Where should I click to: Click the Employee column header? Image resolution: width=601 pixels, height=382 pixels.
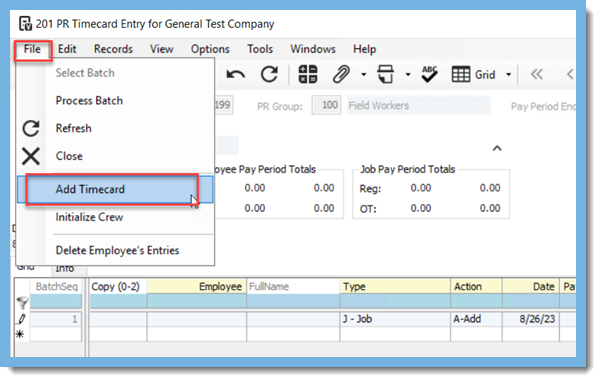click(x=197, y=287)
